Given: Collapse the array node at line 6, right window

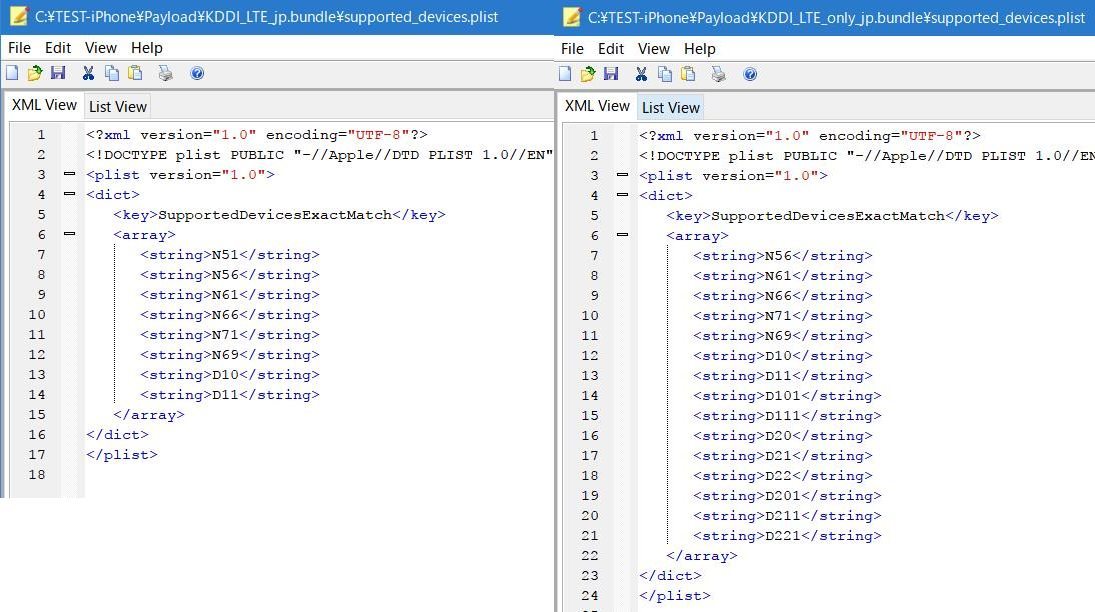Looking at the screenshot, I should coord(622,235).
